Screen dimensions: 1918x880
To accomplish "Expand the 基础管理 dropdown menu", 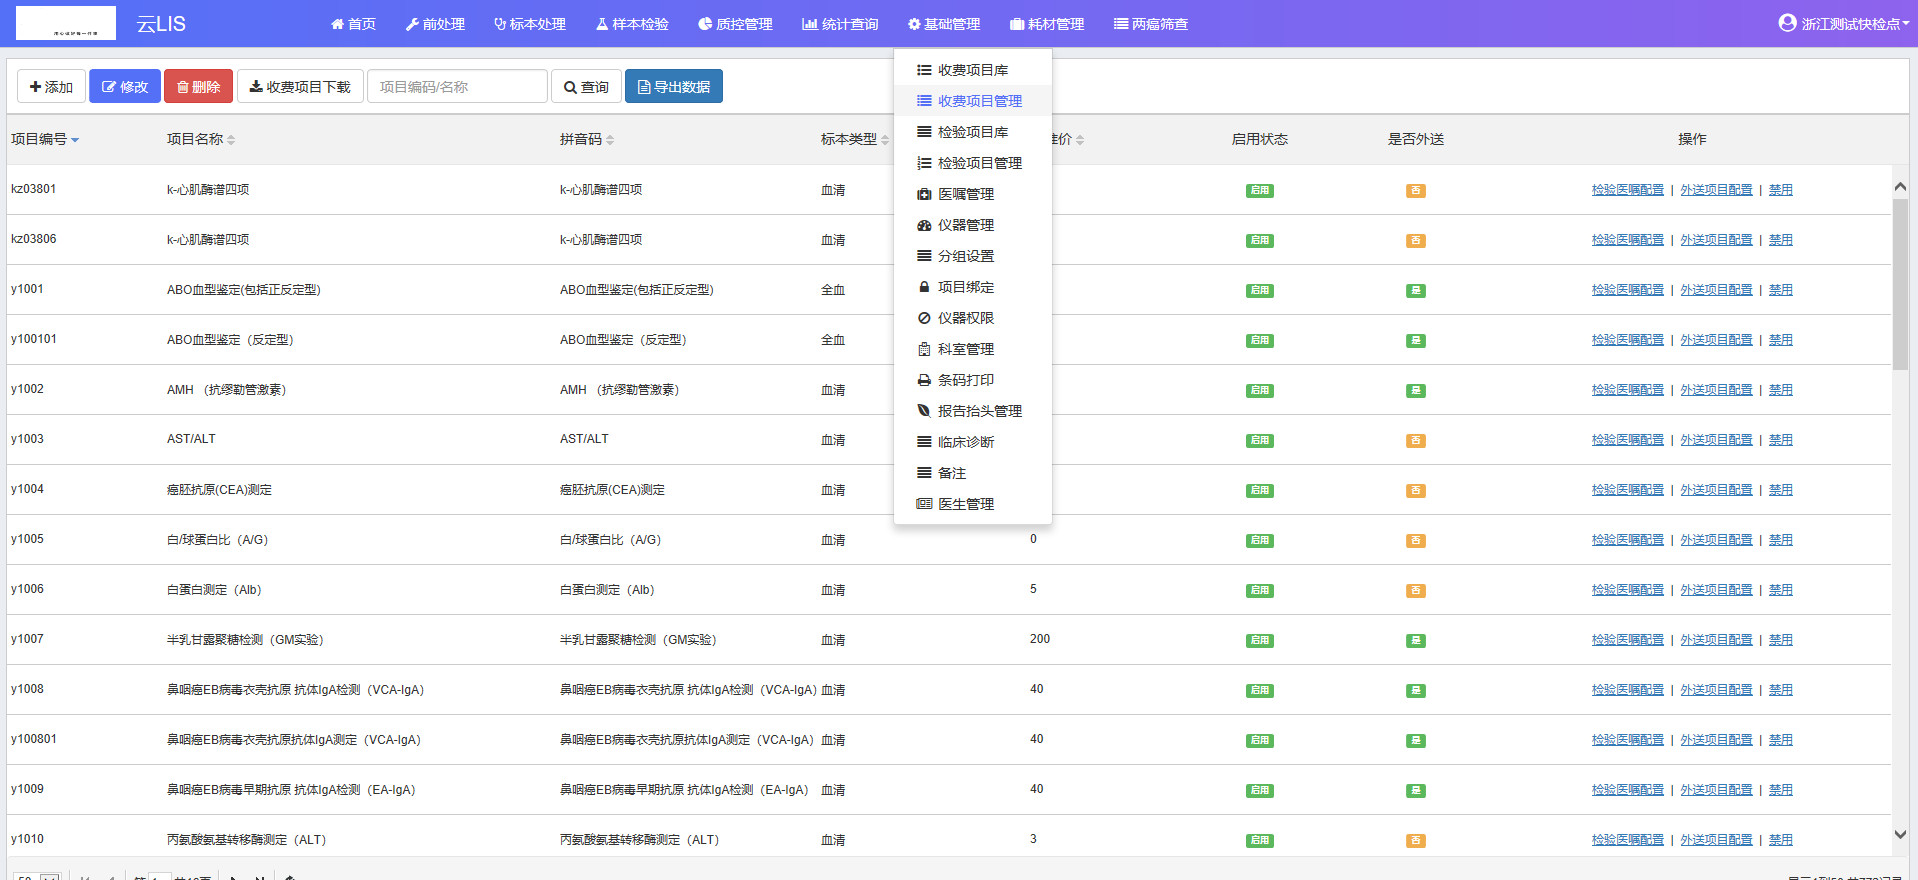I will (944, 24).
